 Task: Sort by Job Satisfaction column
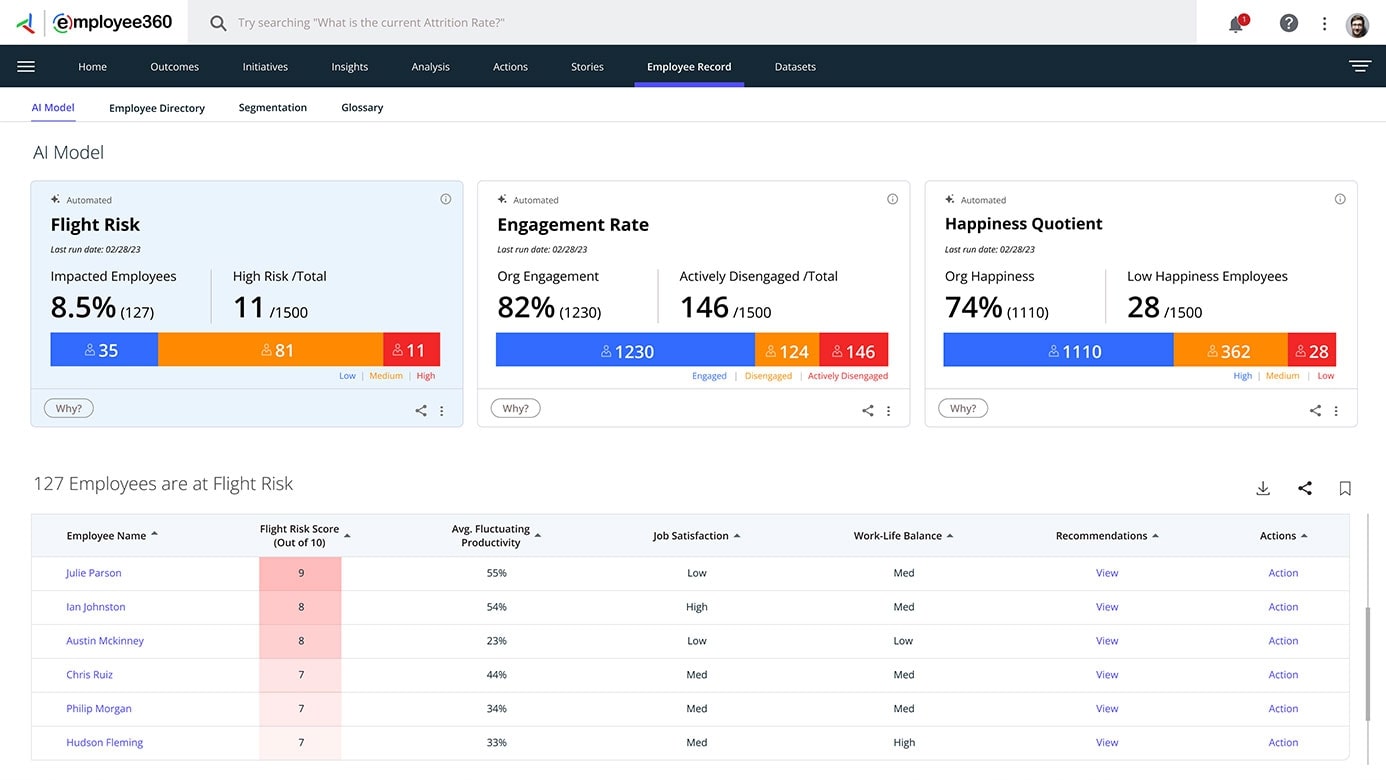[691, 536]
